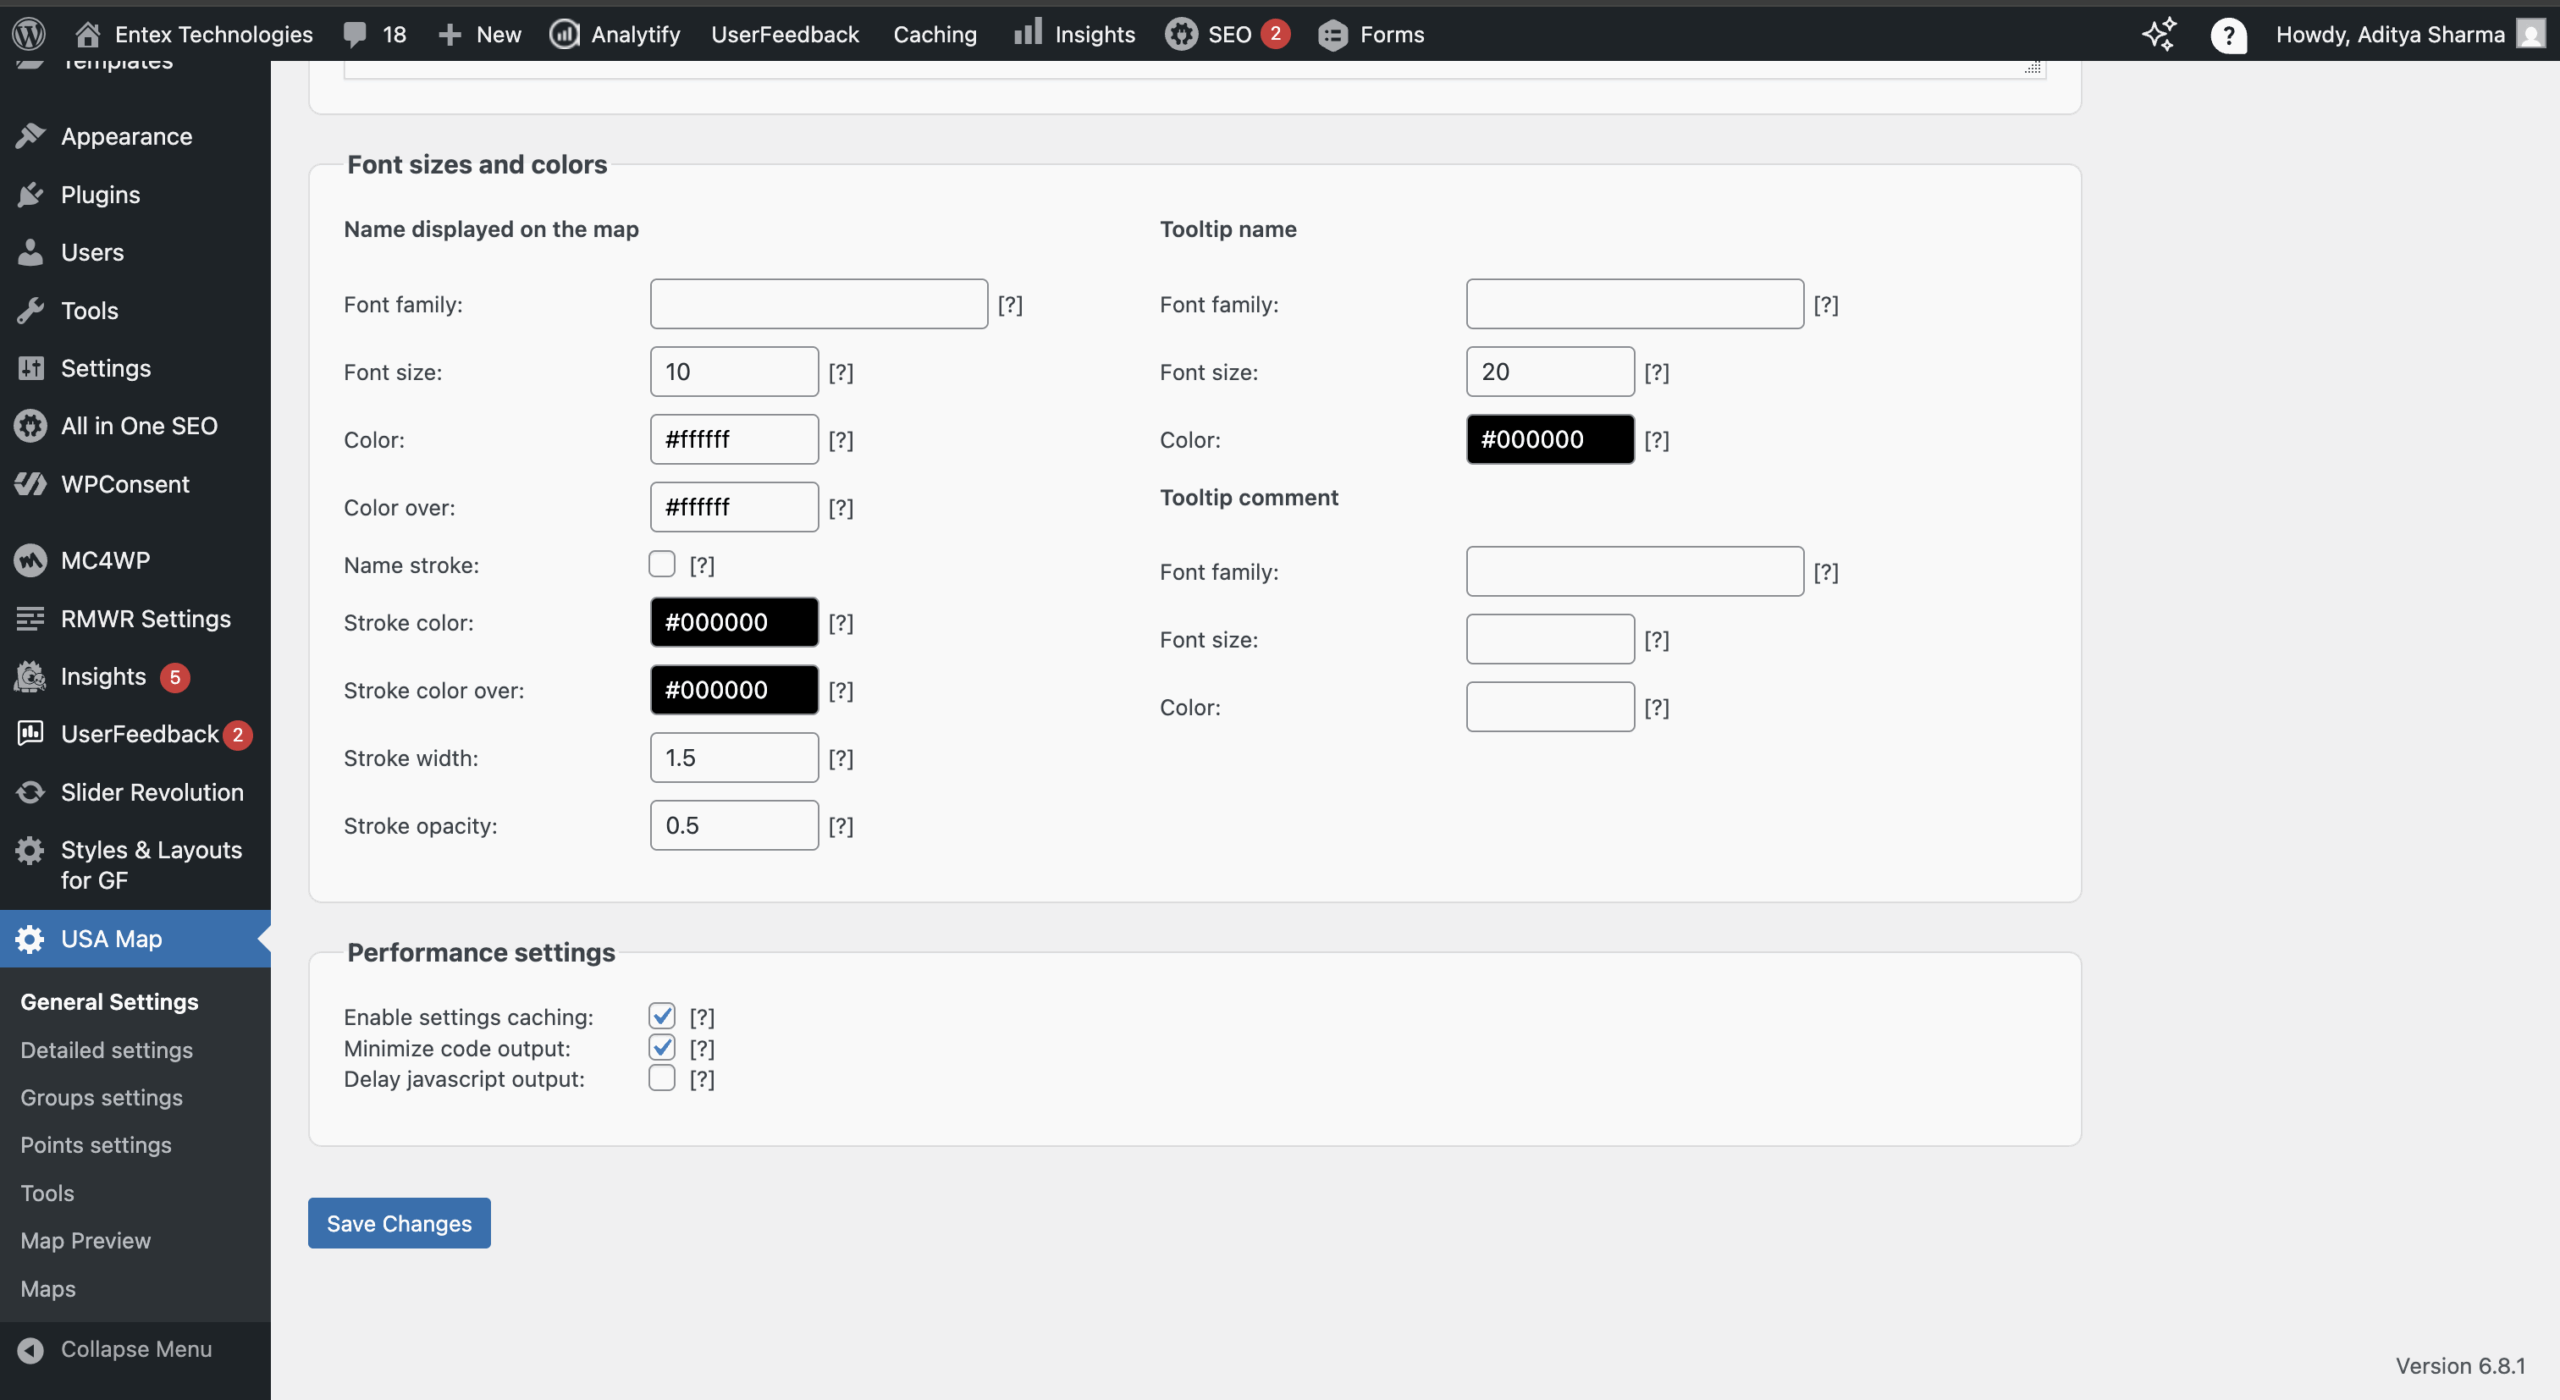Screen dimensions: 2560x1400
Task: Enable the Name stroke checkbox
Action: click(x=661, y=564)
